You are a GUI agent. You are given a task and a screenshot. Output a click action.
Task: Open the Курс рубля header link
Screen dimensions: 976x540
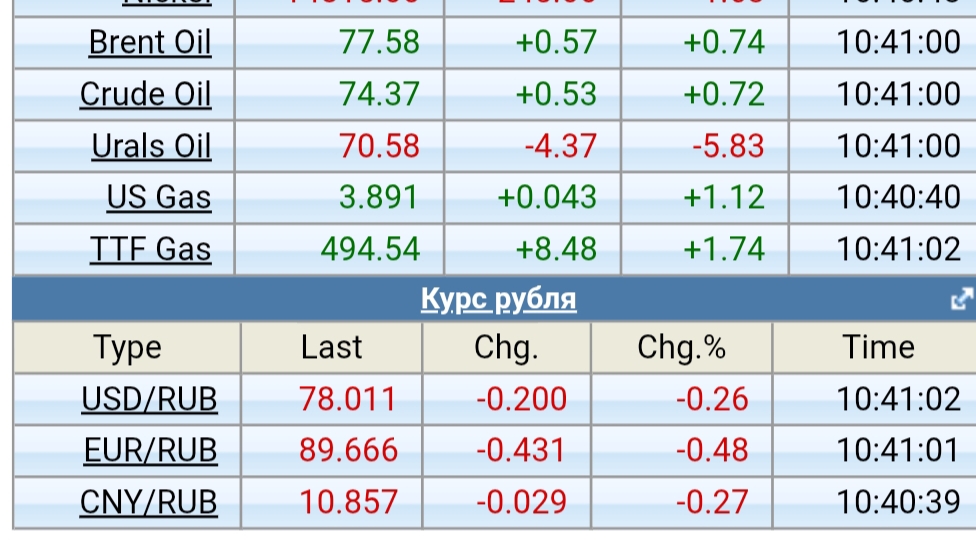point(498,299)
